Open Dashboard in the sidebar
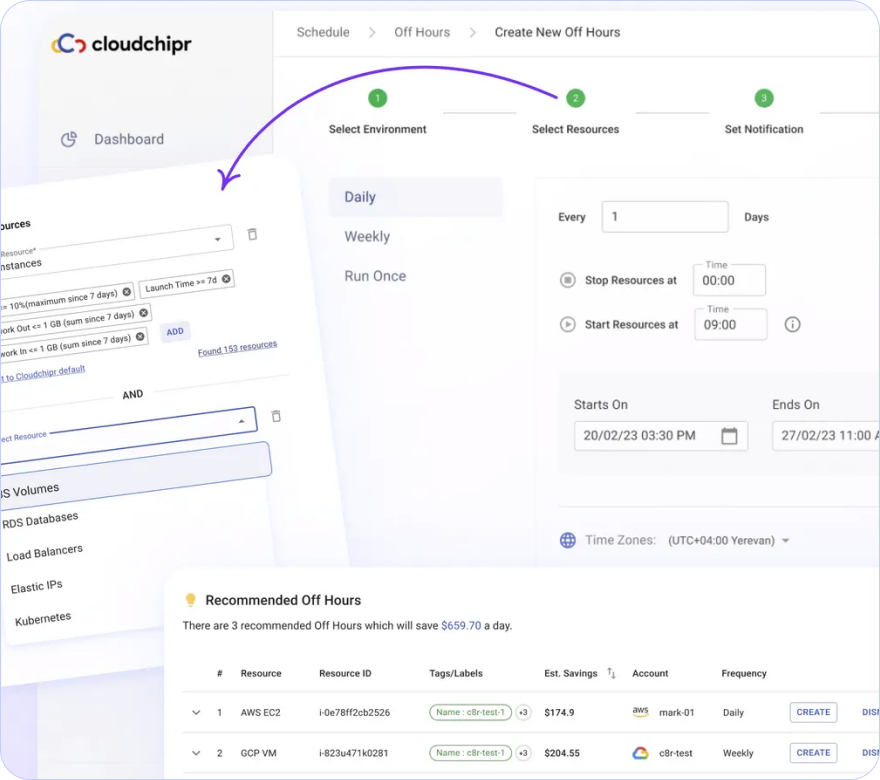 [129, 139]
